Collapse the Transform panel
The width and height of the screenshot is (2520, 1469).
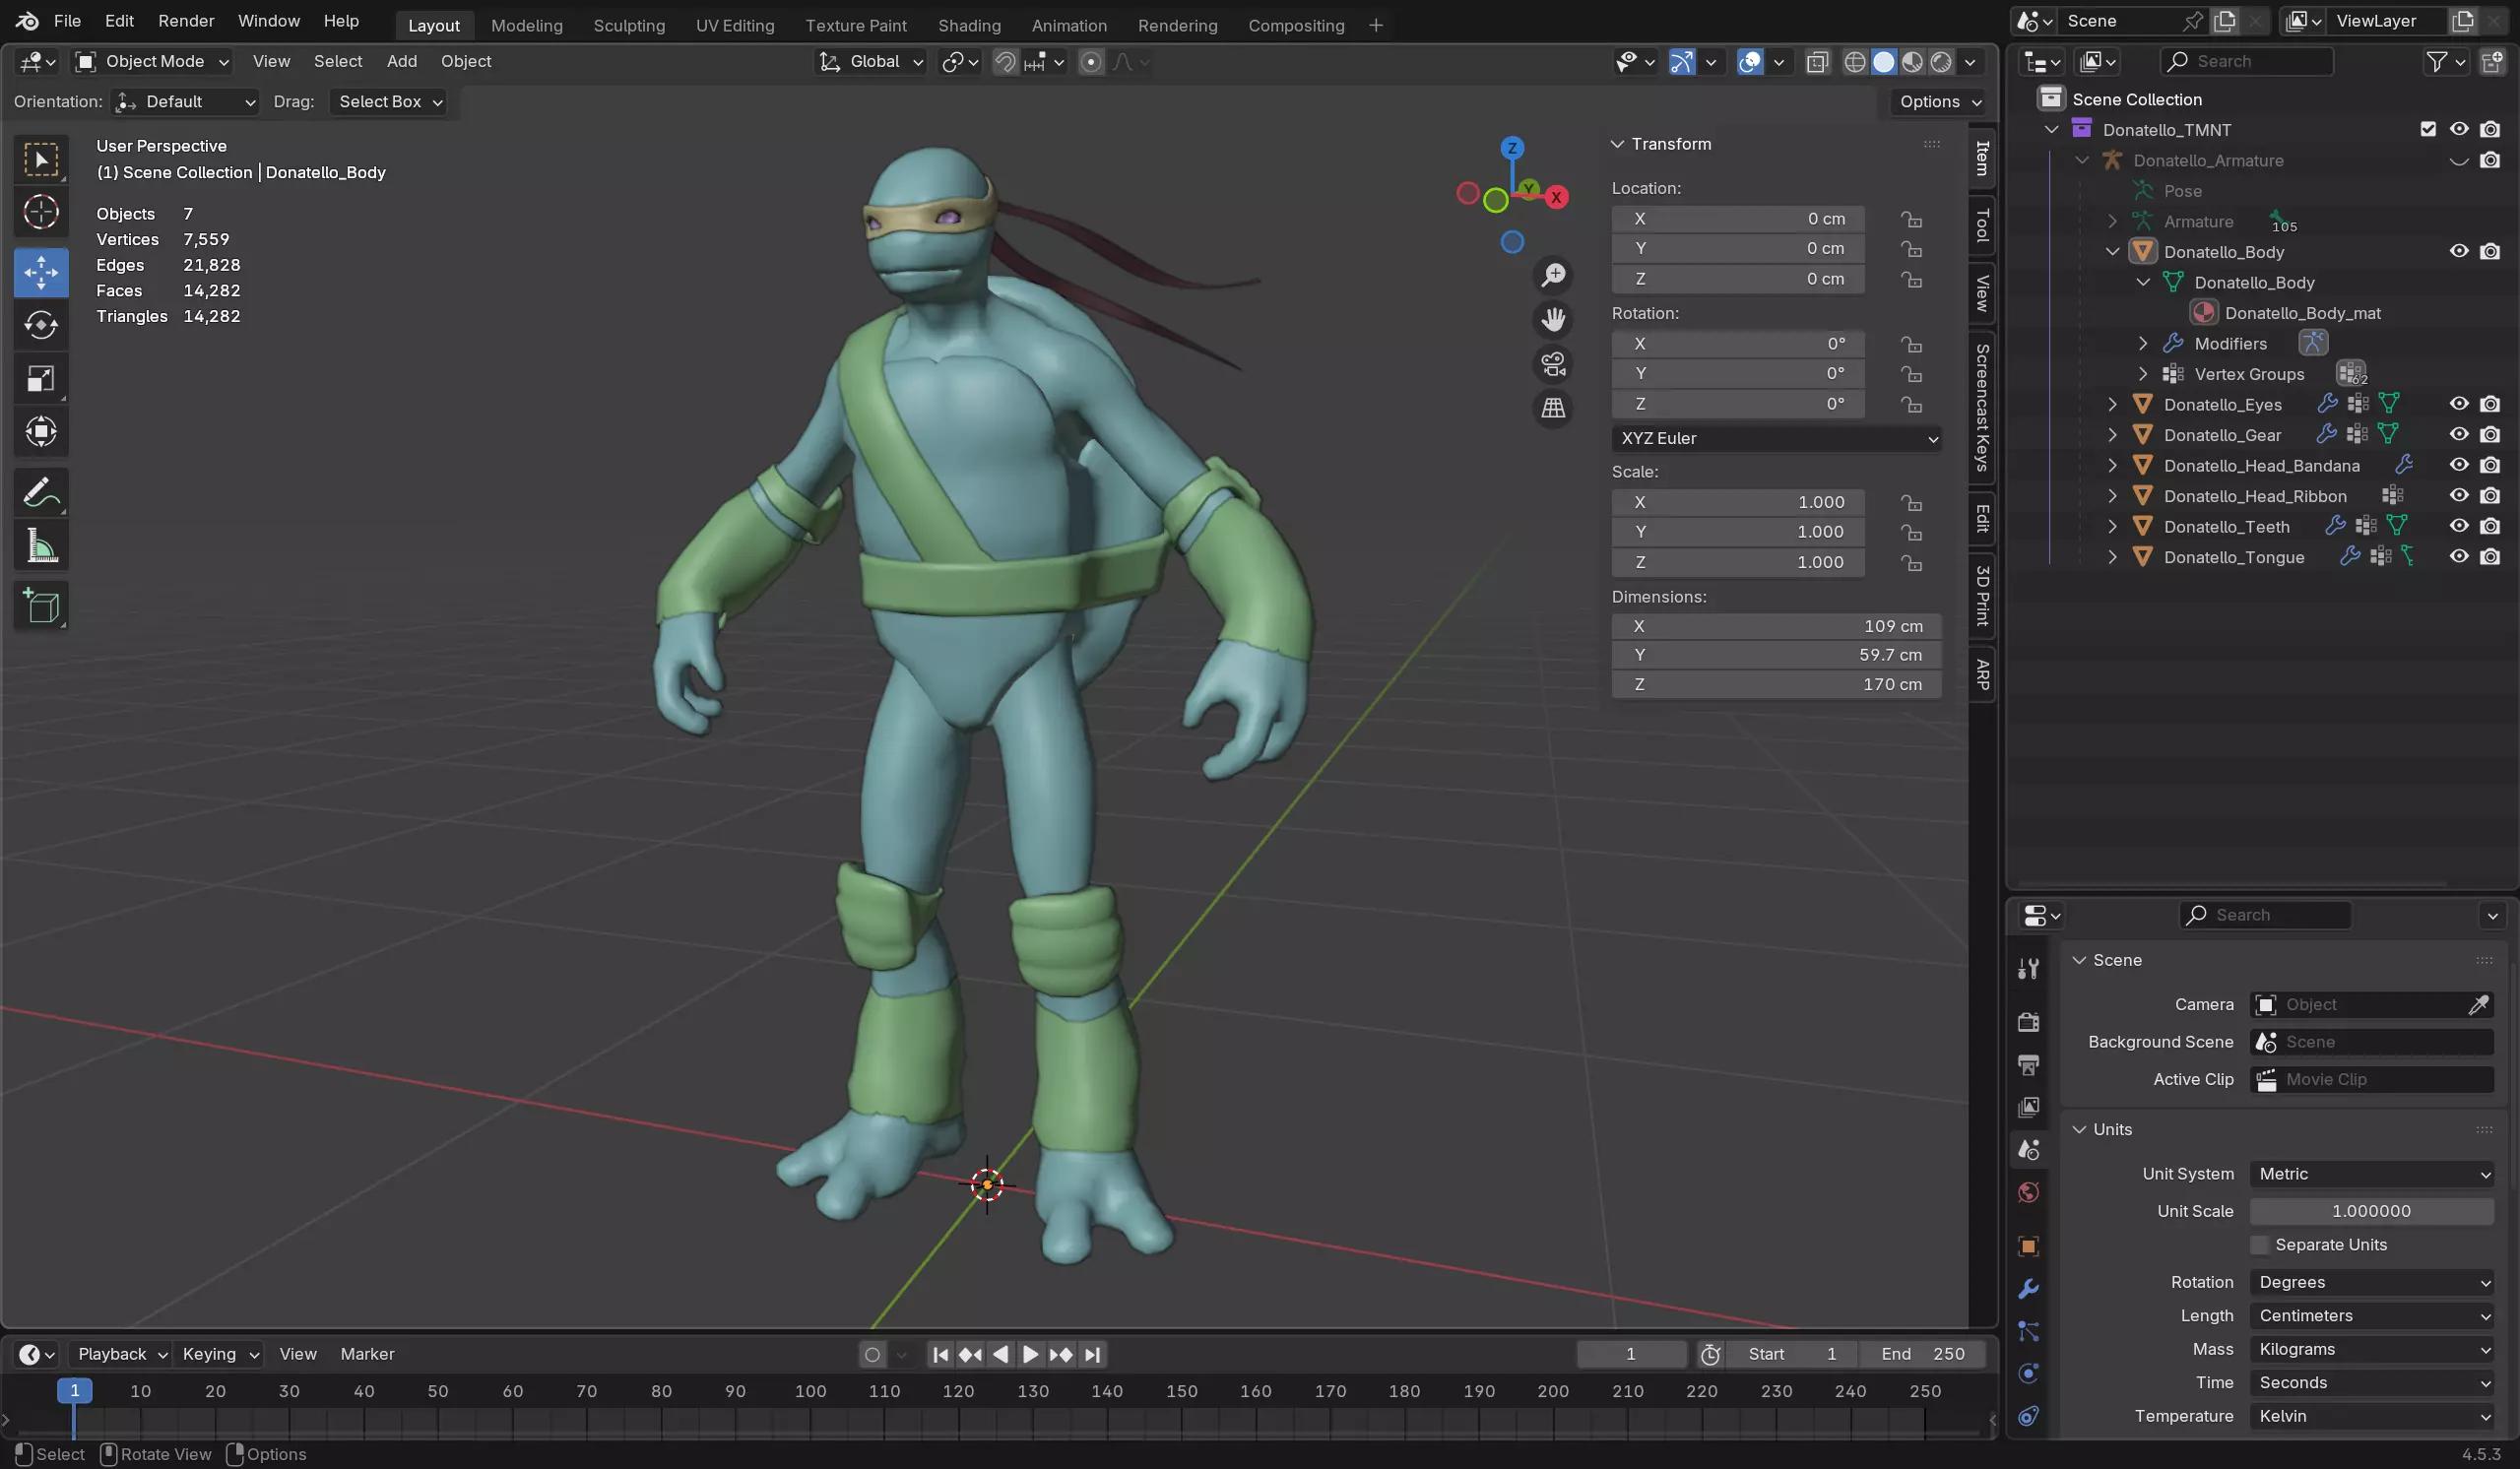[x=1617, y=144]
